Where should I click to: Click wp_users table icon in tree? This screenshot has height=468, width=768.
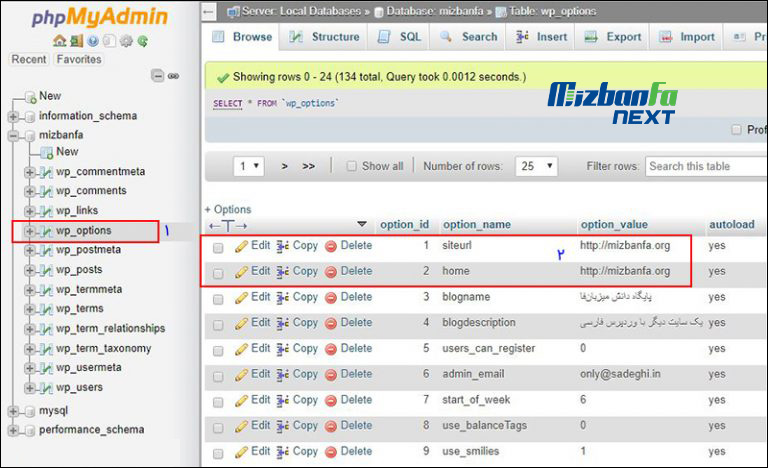pyautogui.click(x=46, y=388)
